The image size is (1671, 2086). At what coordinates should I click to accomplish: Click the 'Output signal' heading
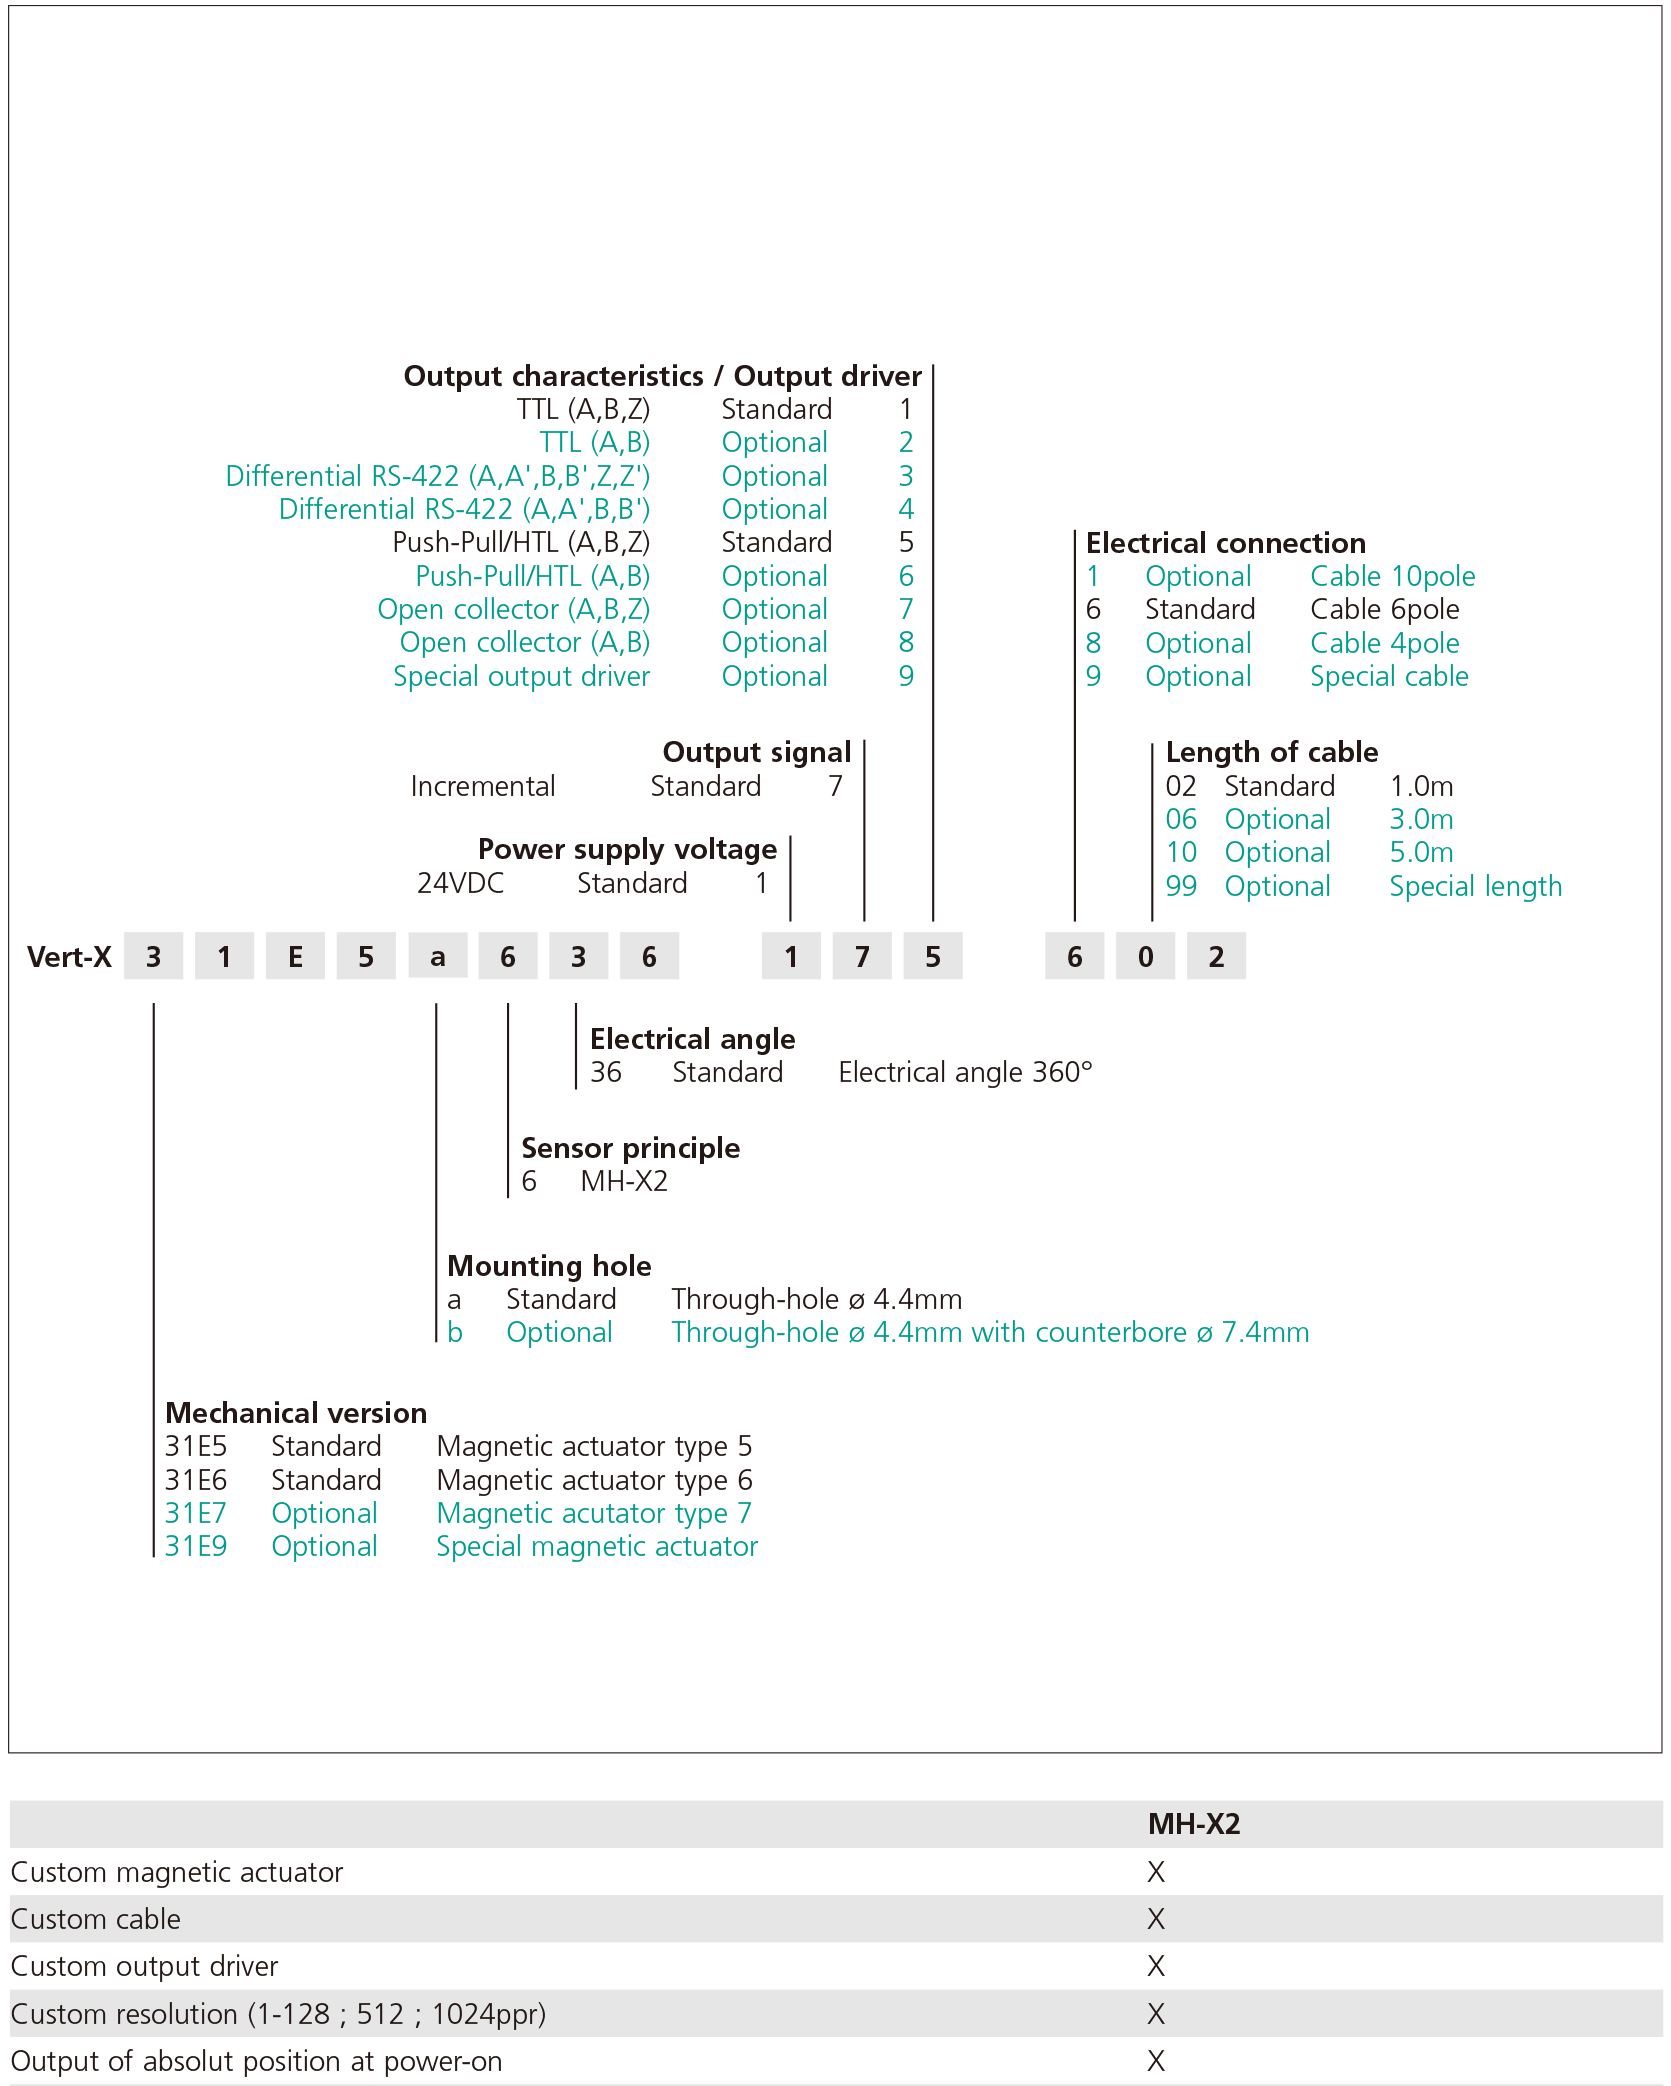(757, 752)
